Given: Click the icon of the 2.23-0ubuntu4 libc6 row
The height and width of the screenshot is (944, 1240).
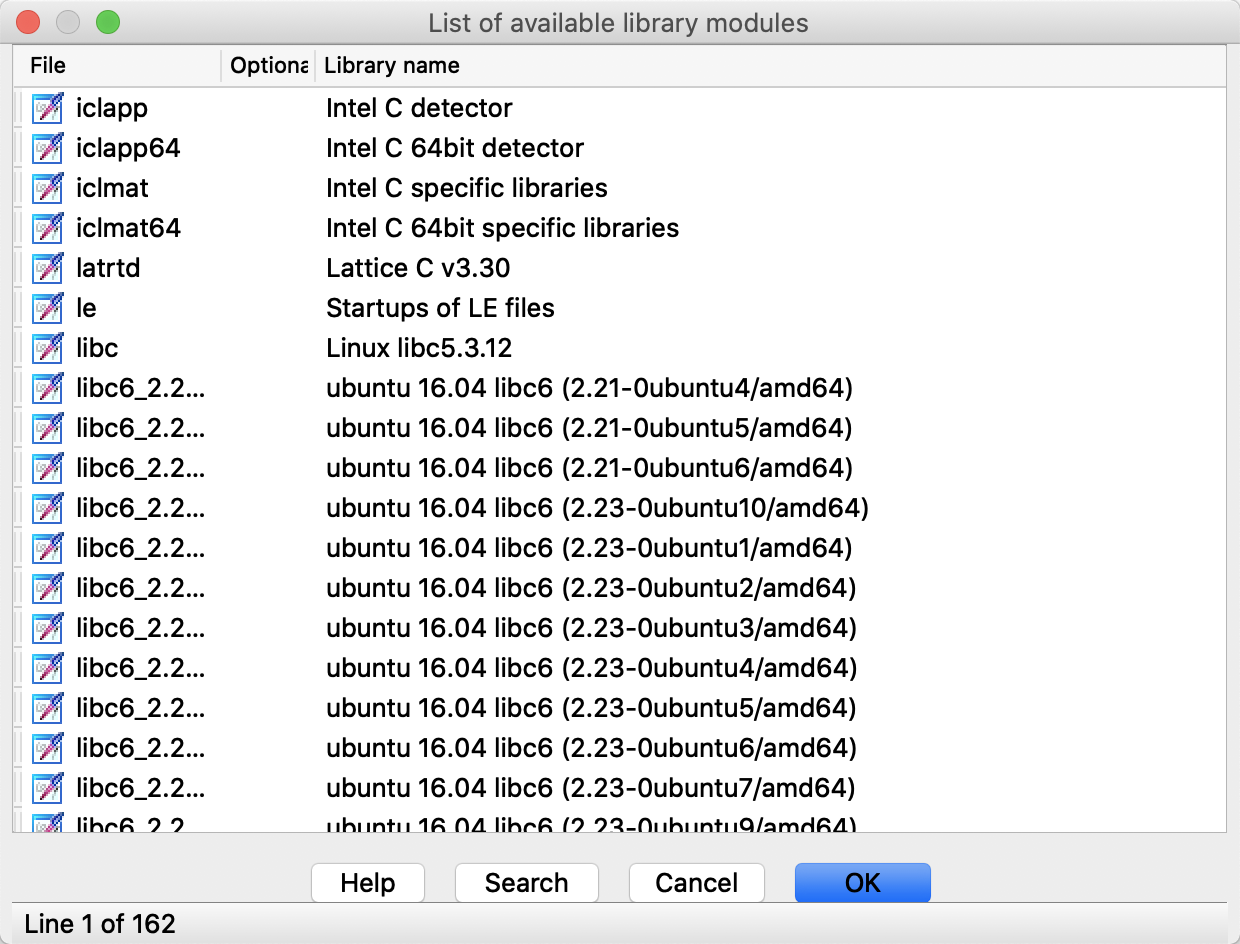Looking at the screenshot, I should tap(47, 668).
